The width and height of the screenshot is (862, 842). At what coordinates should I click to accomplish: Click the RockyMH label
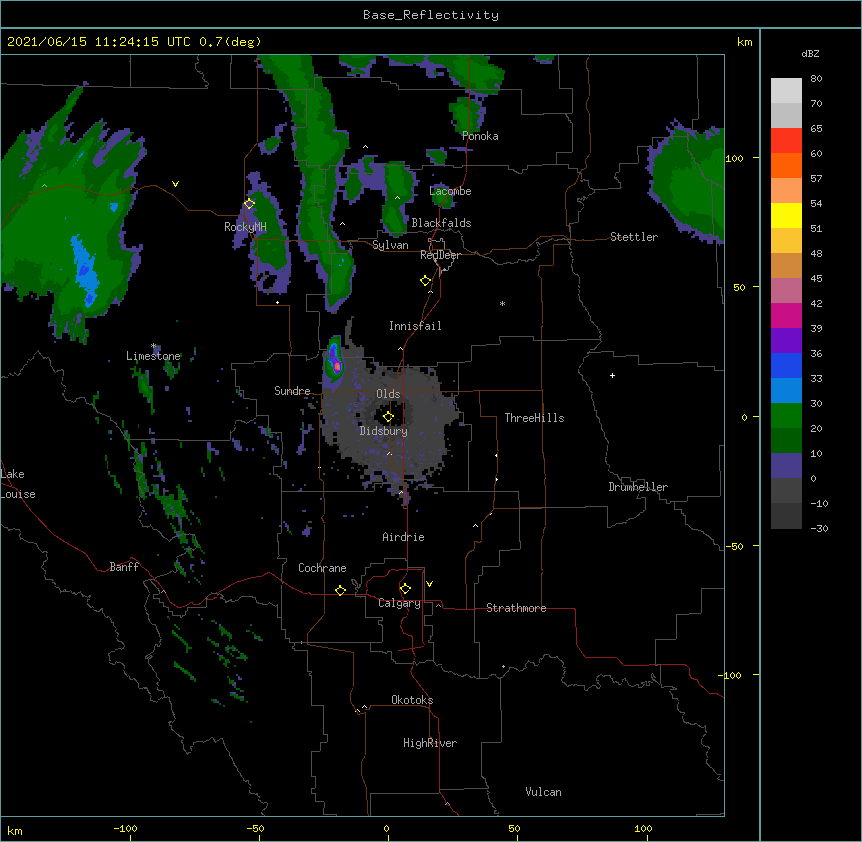point(245,227)
